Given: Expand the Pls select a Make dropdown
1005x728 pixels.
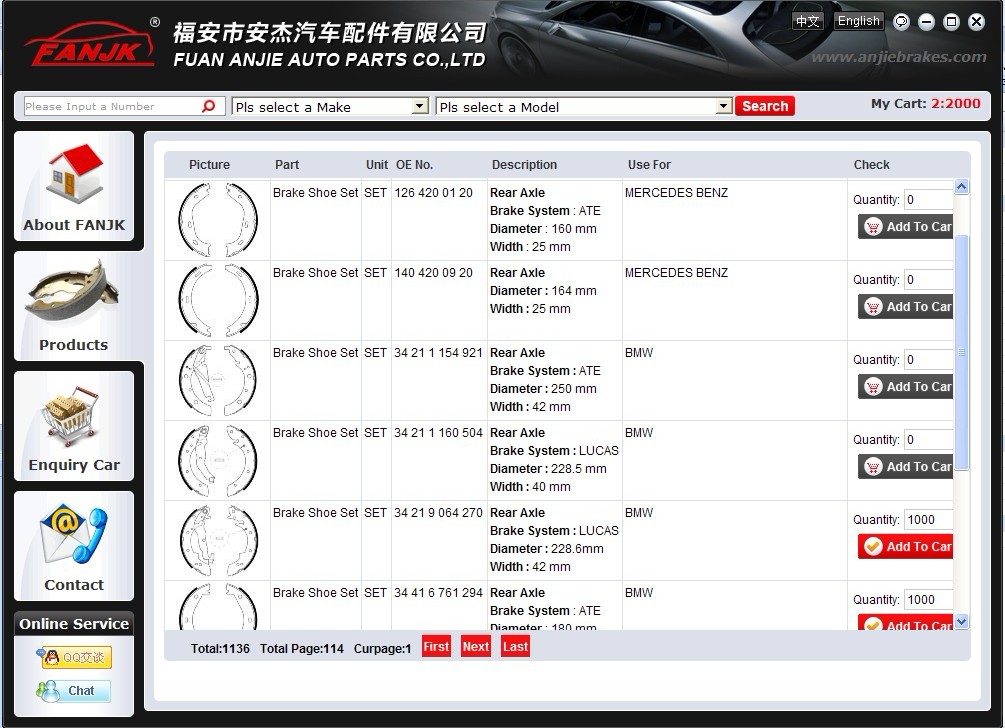Looking at the screenshot, I should tap(420, 106).
